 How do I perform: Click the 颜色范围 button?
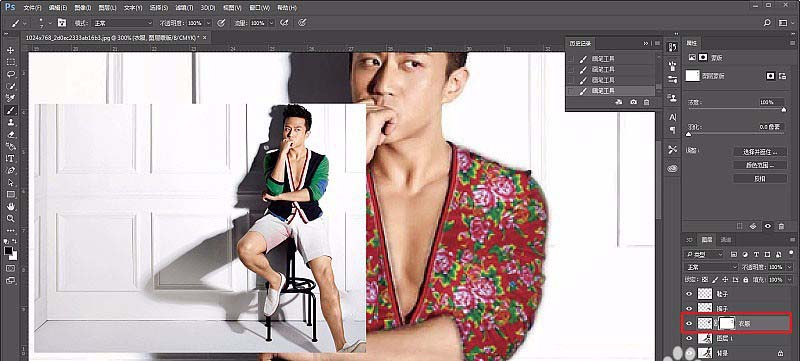(x=760, y=165)
